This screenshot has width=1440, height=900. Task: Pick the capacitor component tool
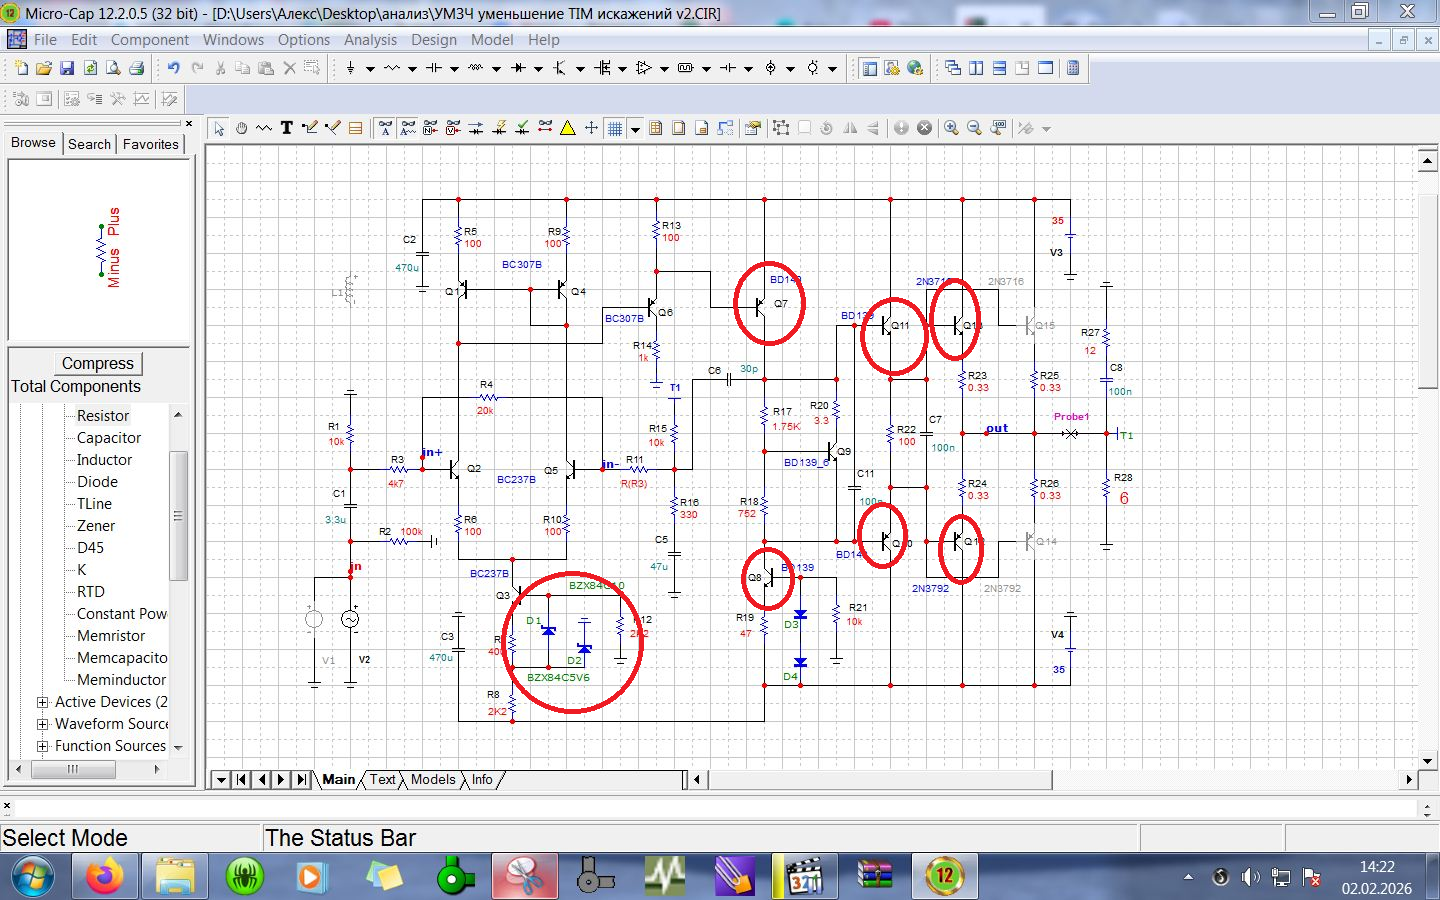(434, 68)
